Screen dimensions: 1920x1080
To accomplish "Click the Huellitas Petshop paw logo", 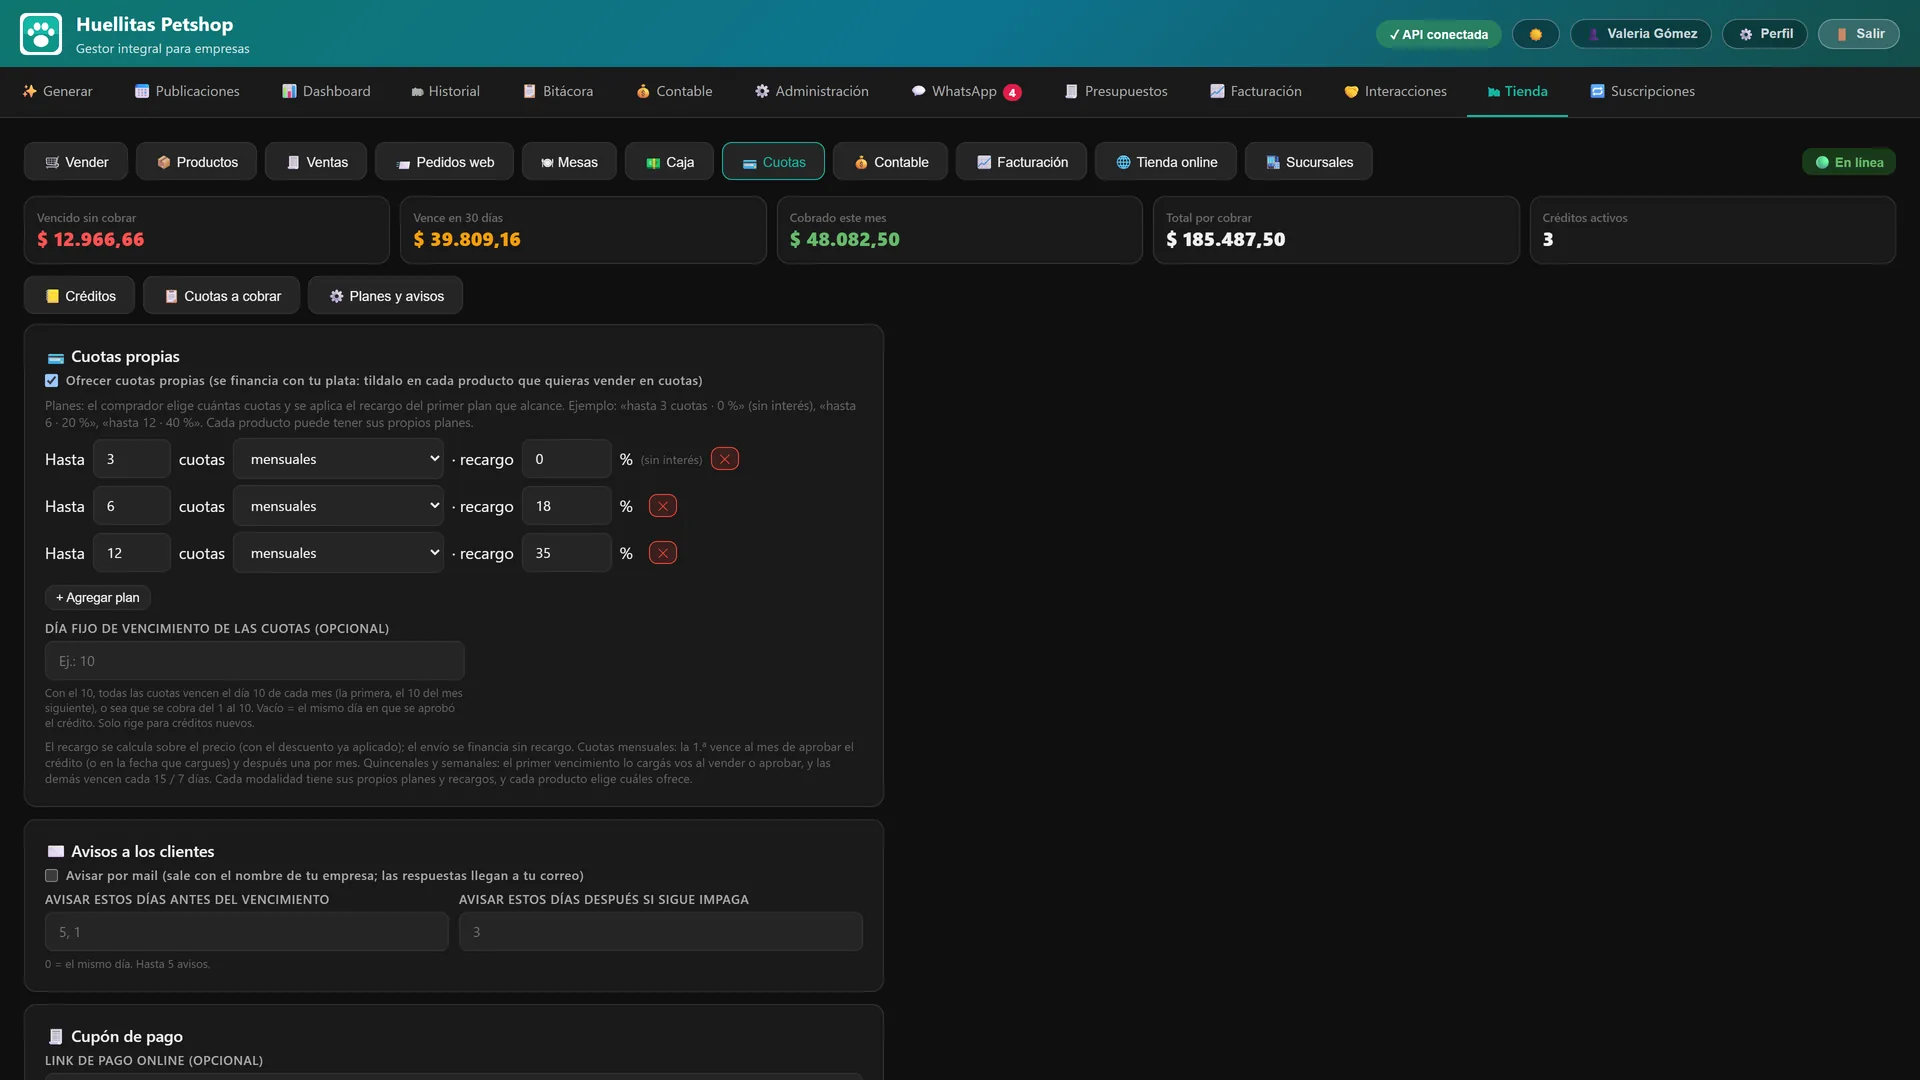I will click(x=41, y=34).
